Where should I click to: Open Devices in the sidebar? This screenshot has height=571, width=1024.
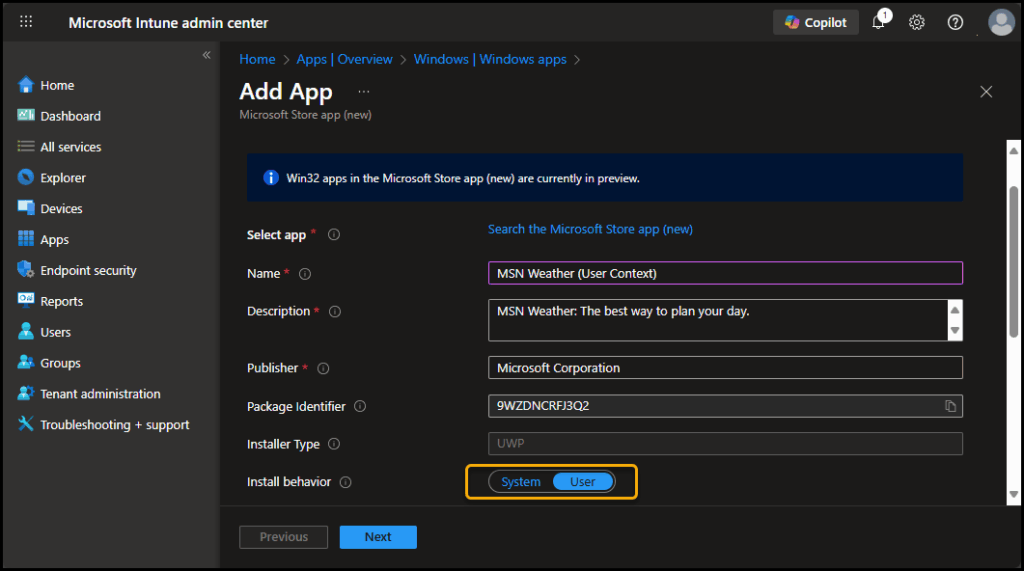point(61,208)
